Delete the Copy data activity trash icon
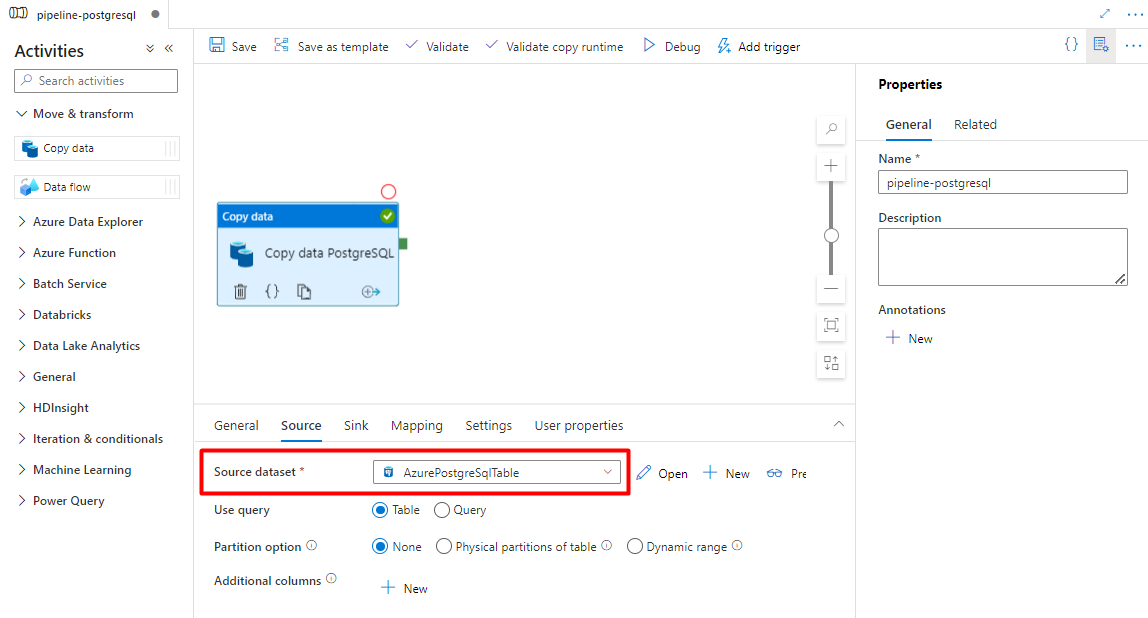Screen dimensions: 1148x618 240,291
